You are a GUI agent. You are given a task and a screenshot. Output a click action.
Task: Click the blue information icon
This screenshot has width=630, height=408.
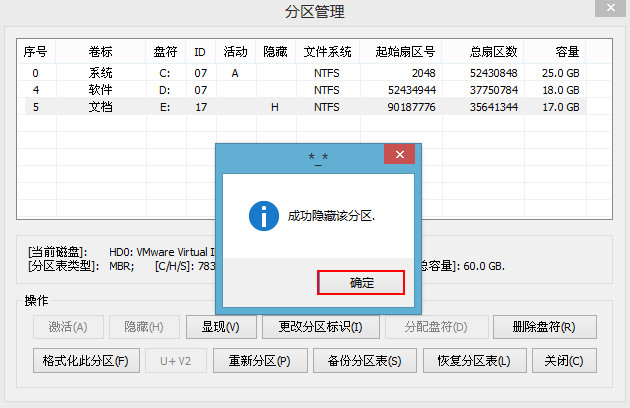point(263,215)
